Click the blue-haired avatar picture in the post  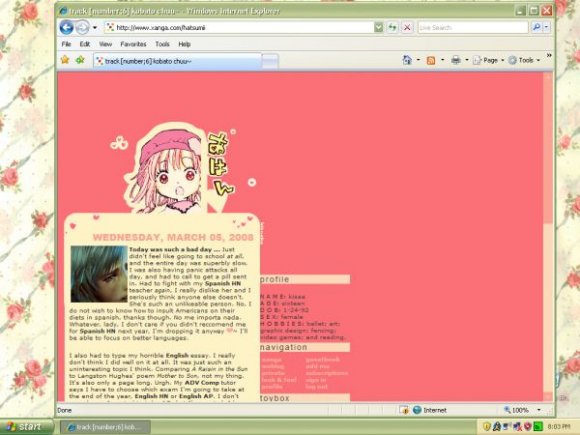click(x=99, y=274)
